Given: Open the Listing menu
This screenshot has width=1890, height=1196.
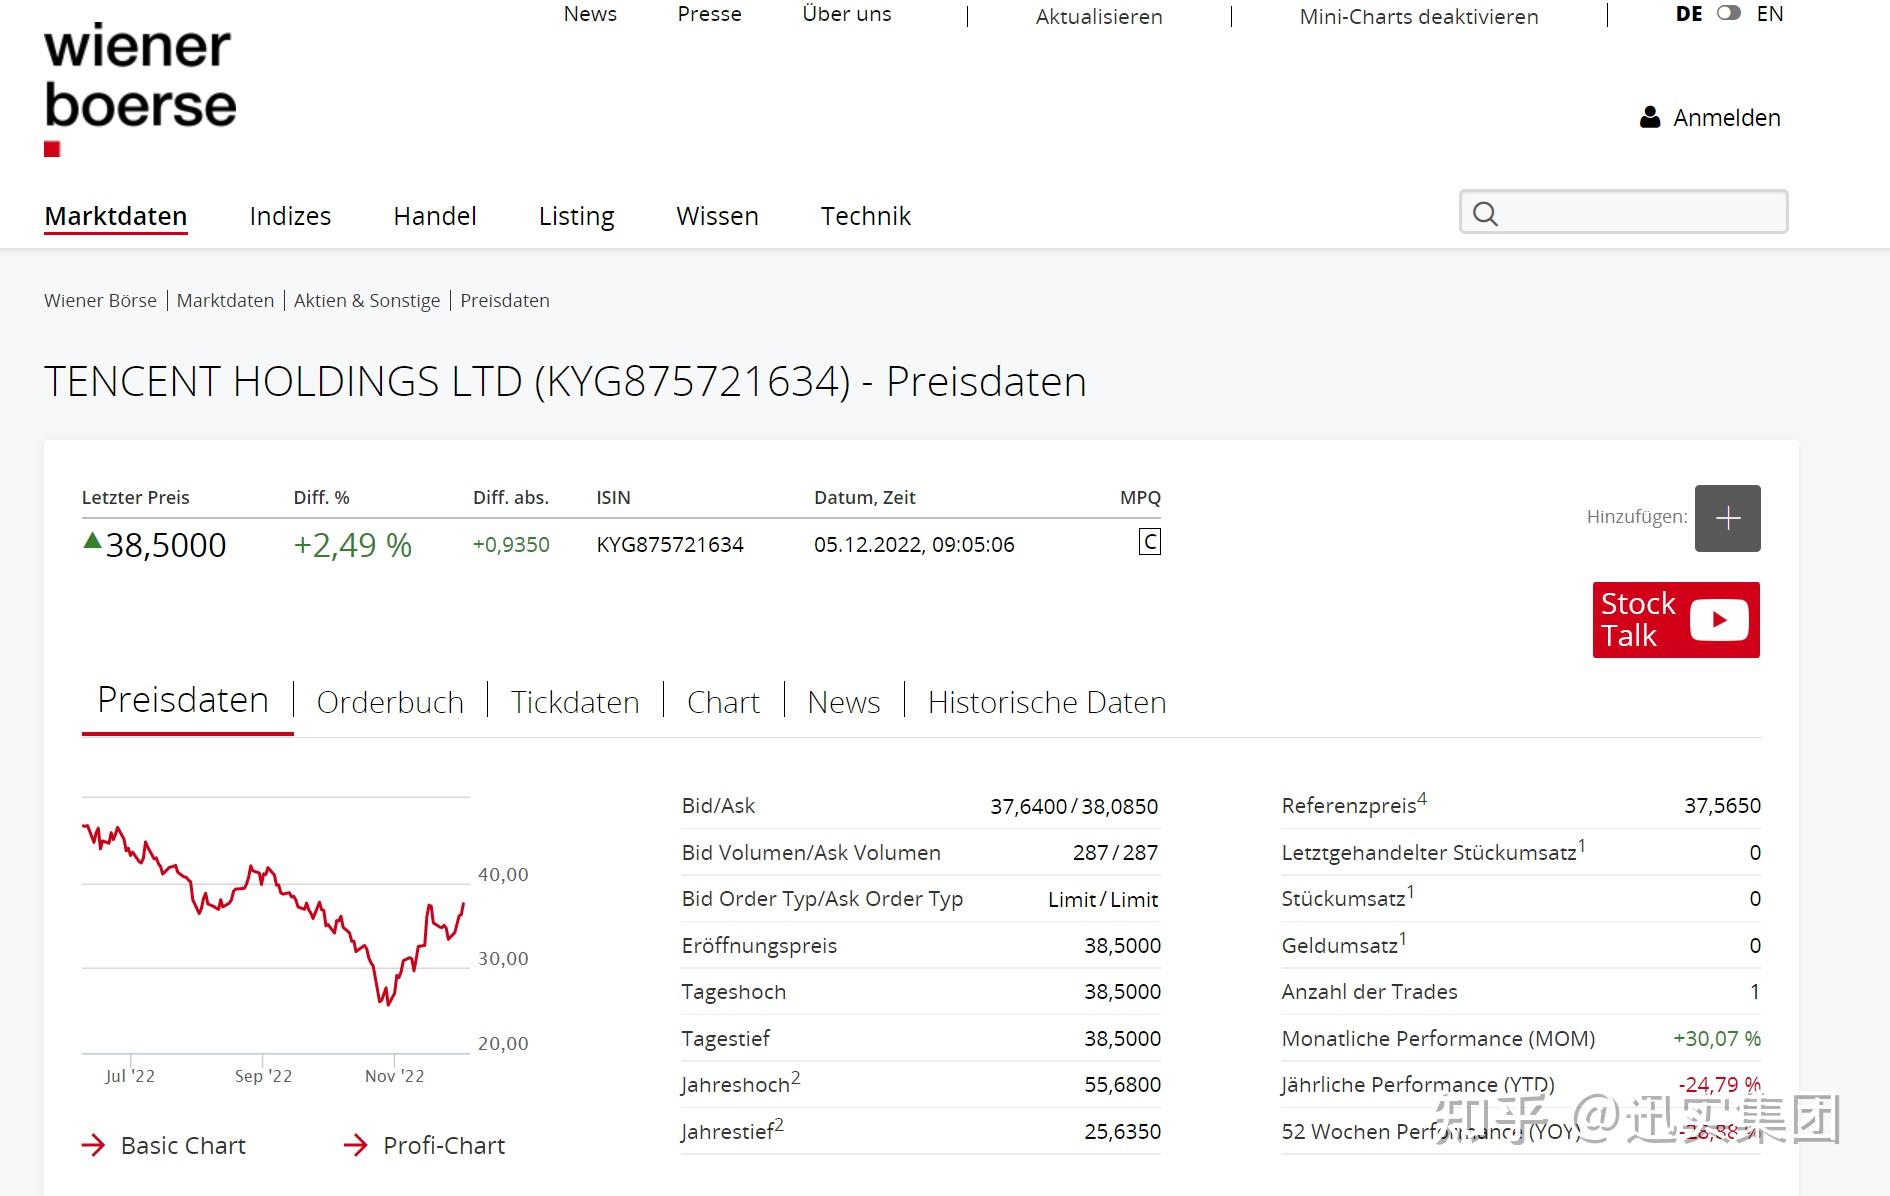Looking at the screenshot, I should [577, 216].
